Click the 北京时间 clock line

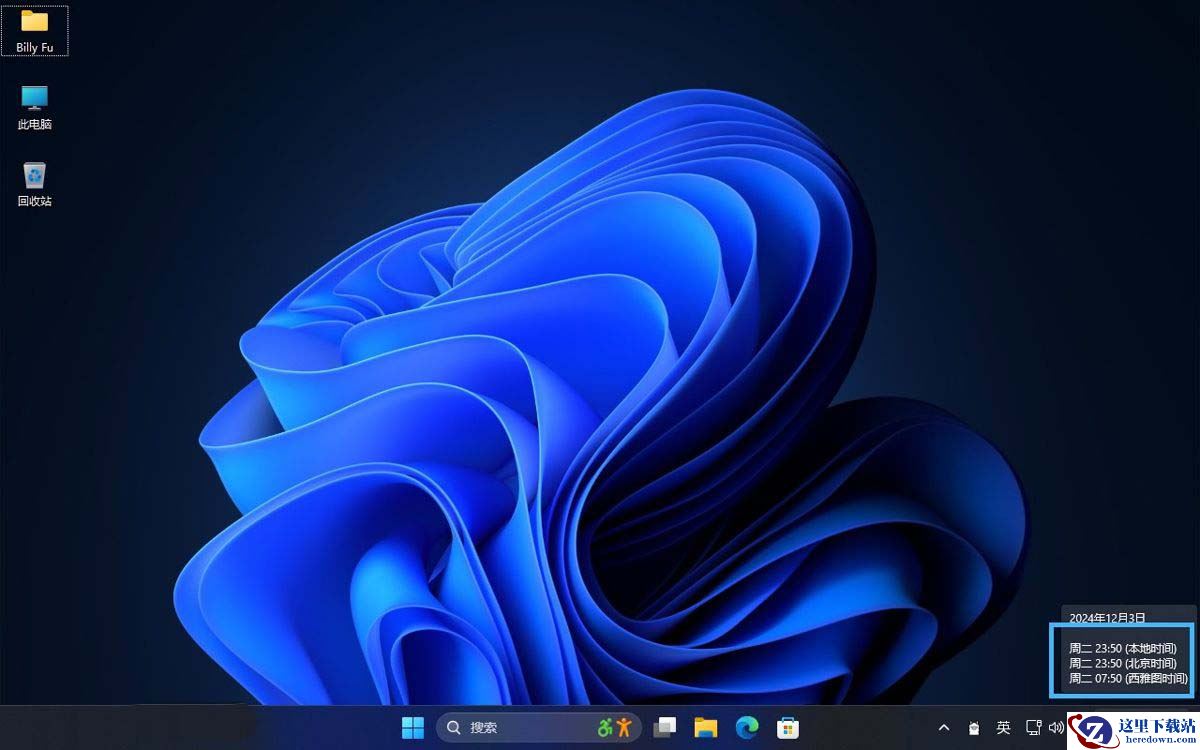1122,663
